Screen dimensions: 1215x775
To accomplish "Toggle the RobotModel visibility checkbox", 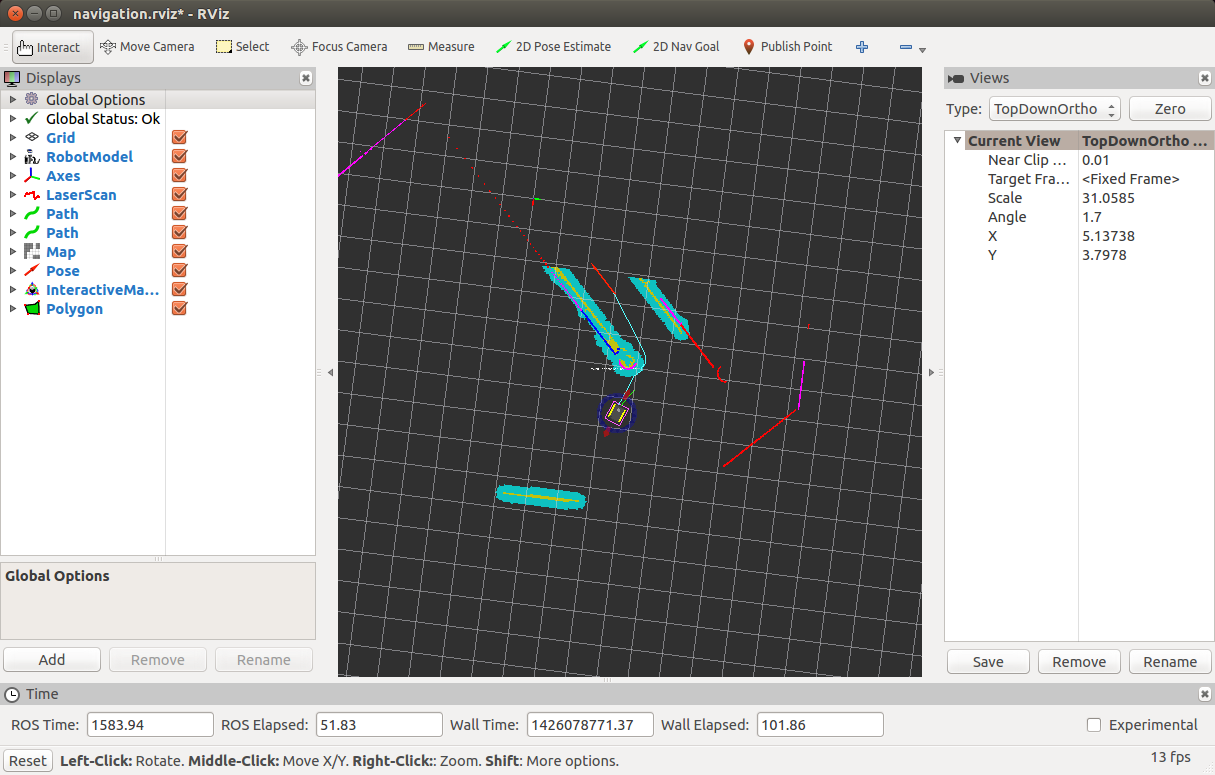I will [x=180, y=157].
